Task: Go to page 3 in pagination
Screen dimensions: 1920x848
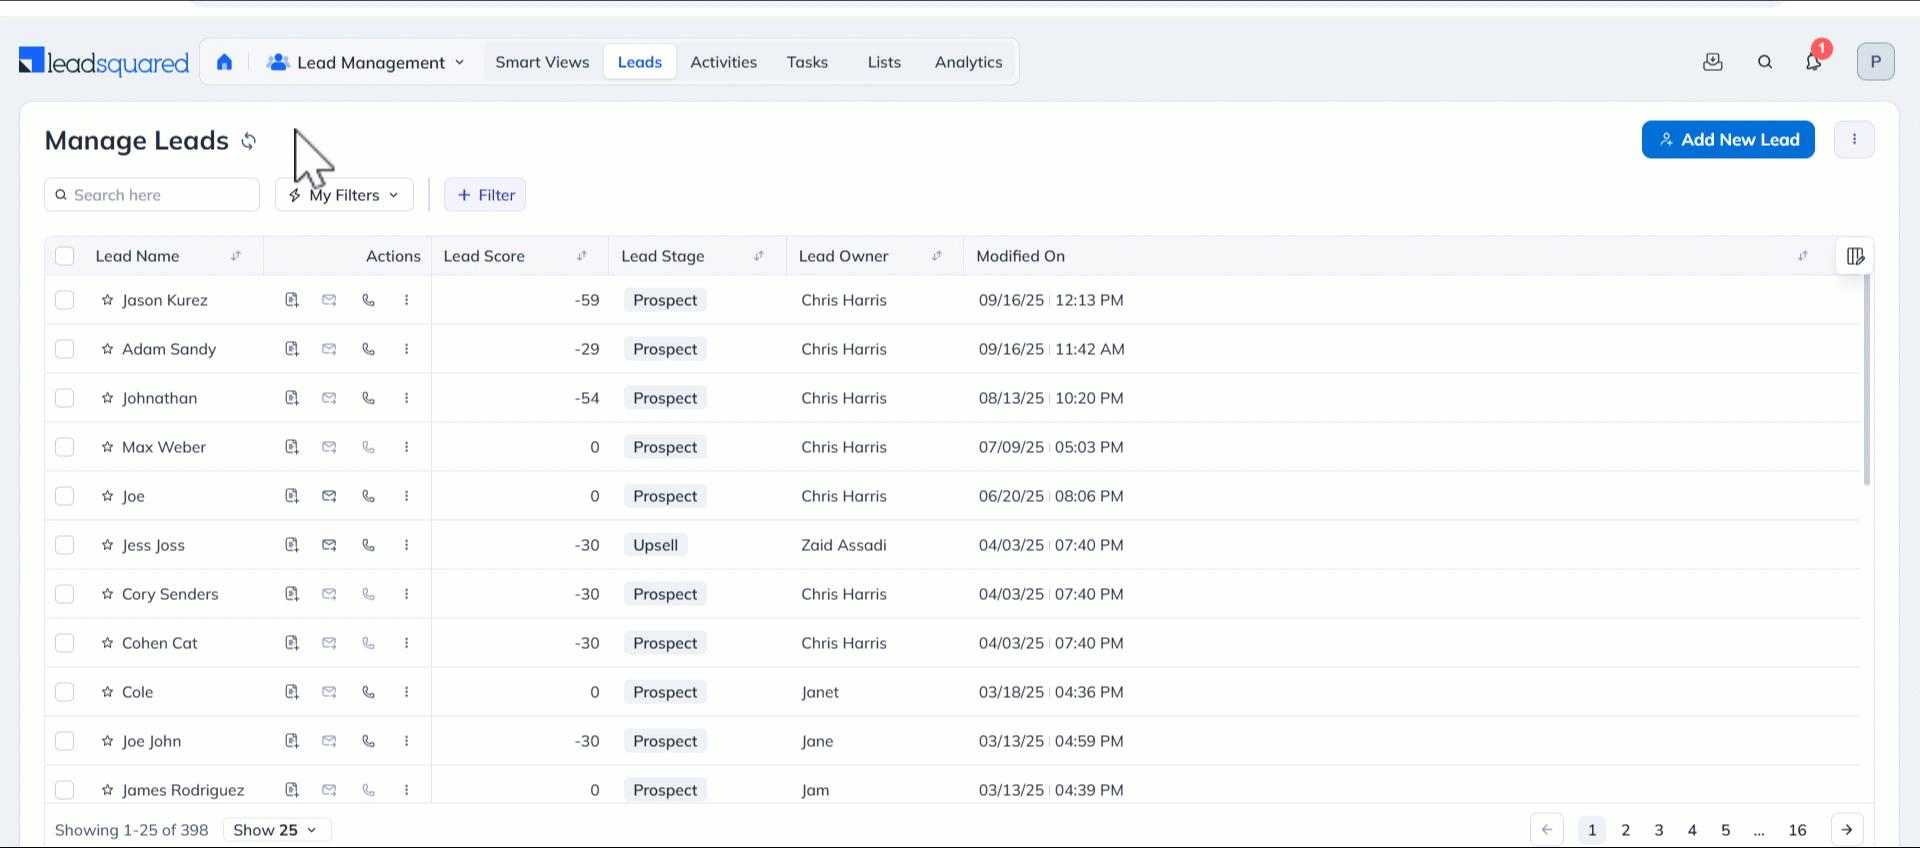Action: (x=1658, y=830)
